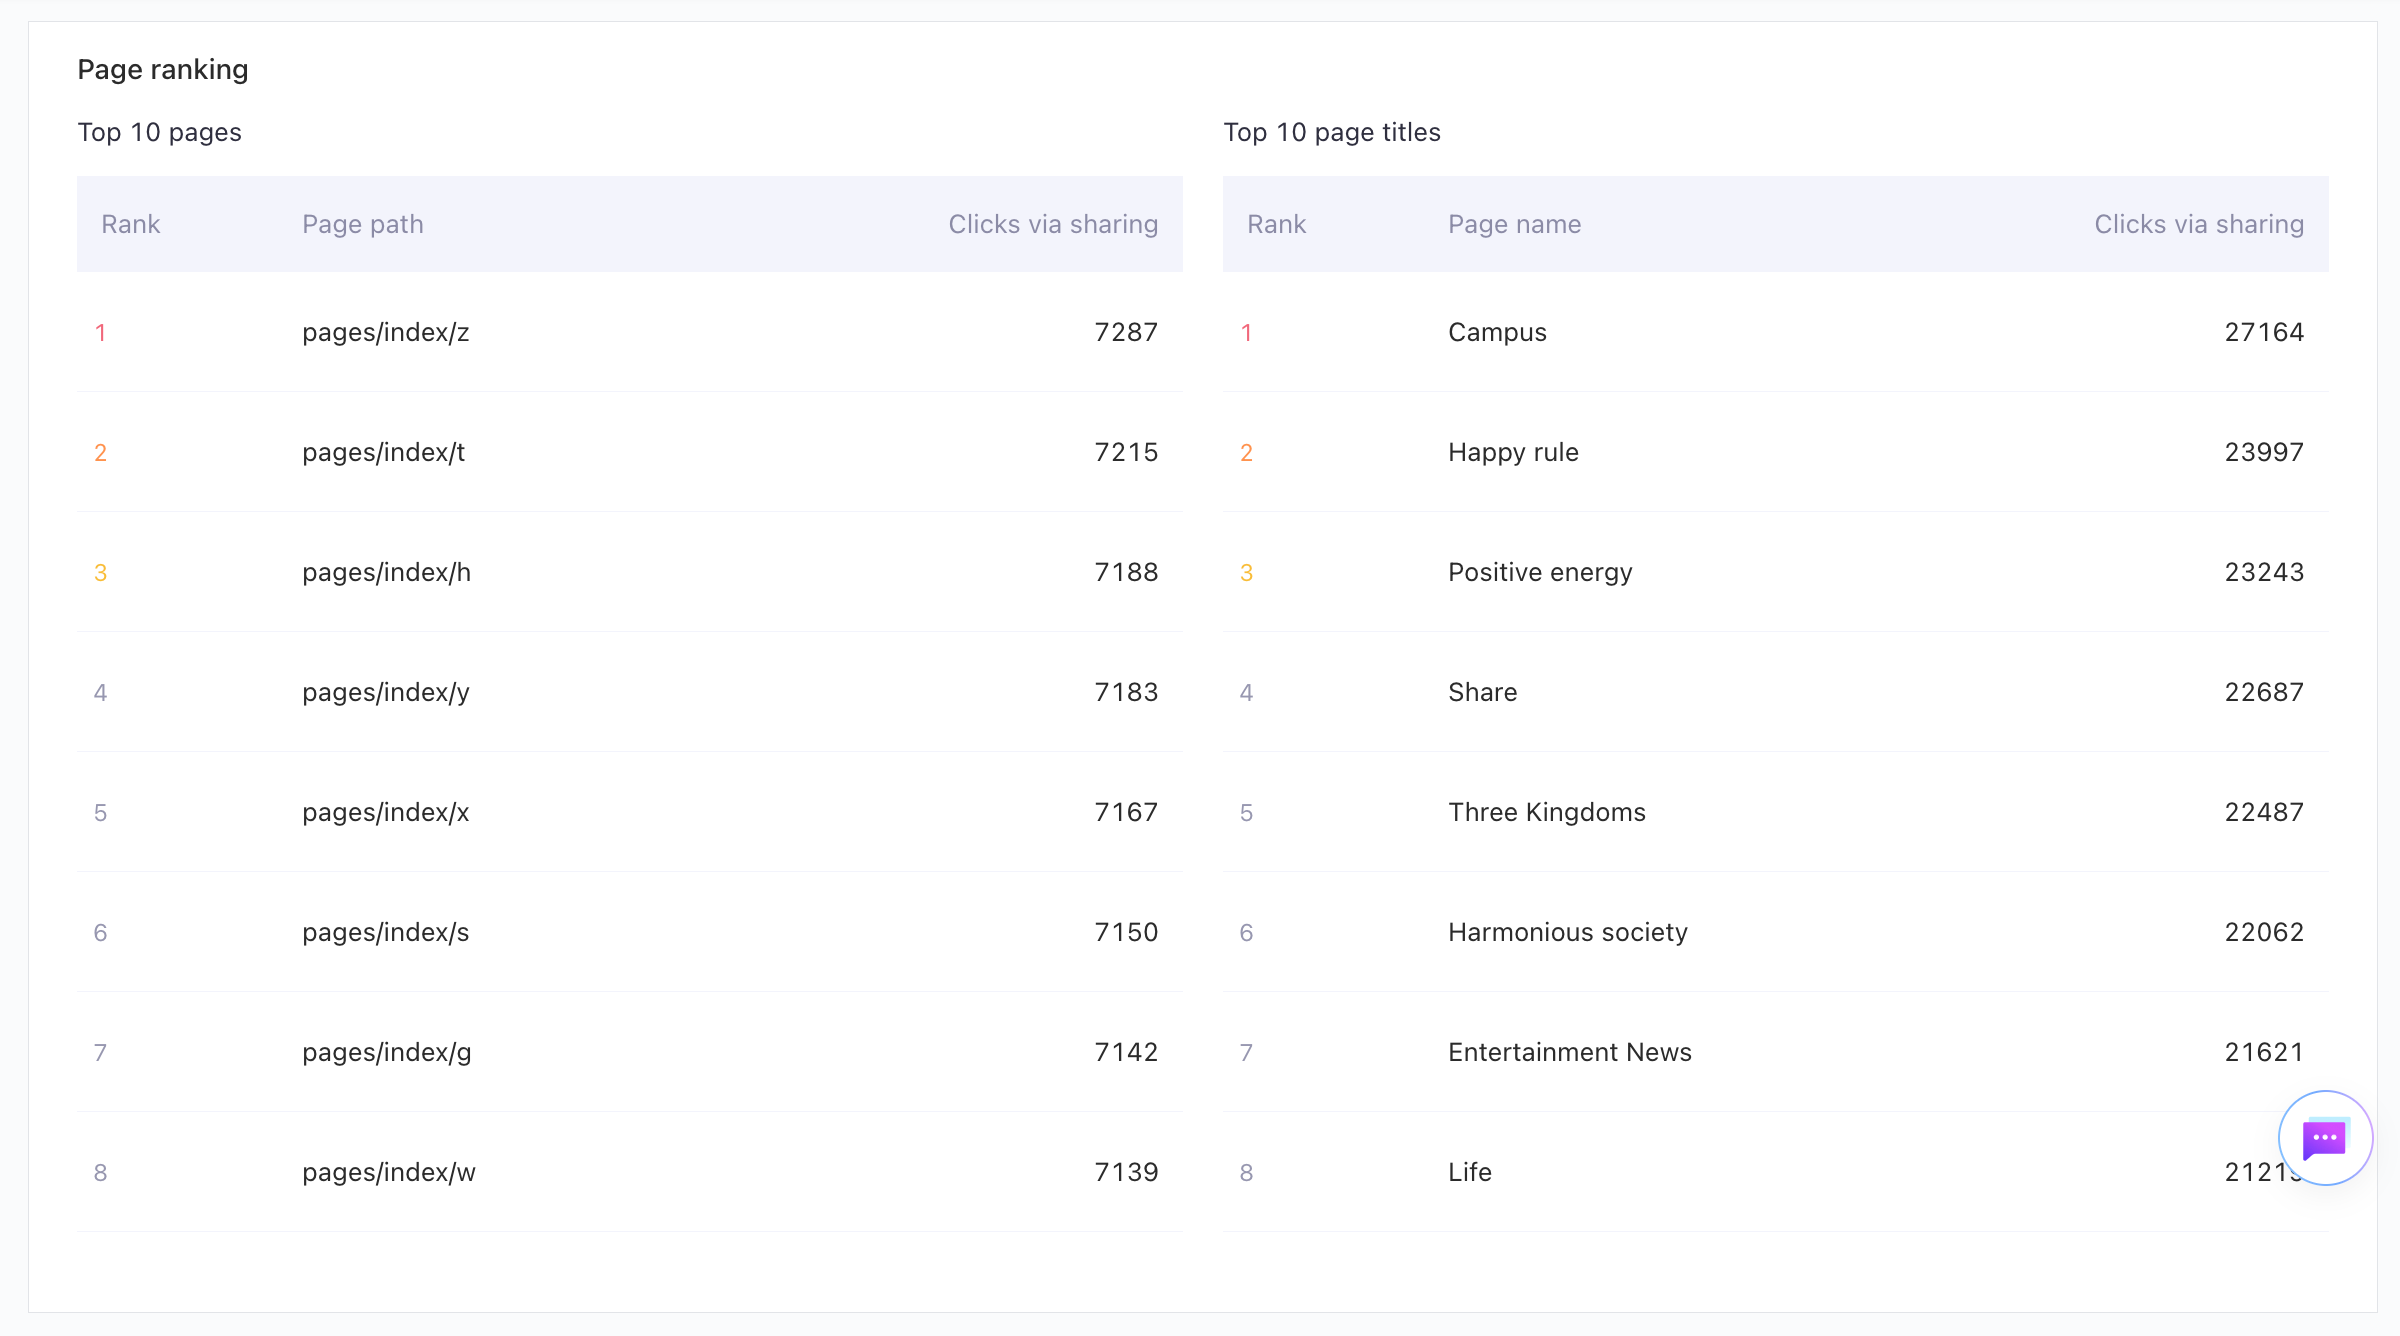Click the pages/index/z page path
The image size is (2400, 1336).
386,332
